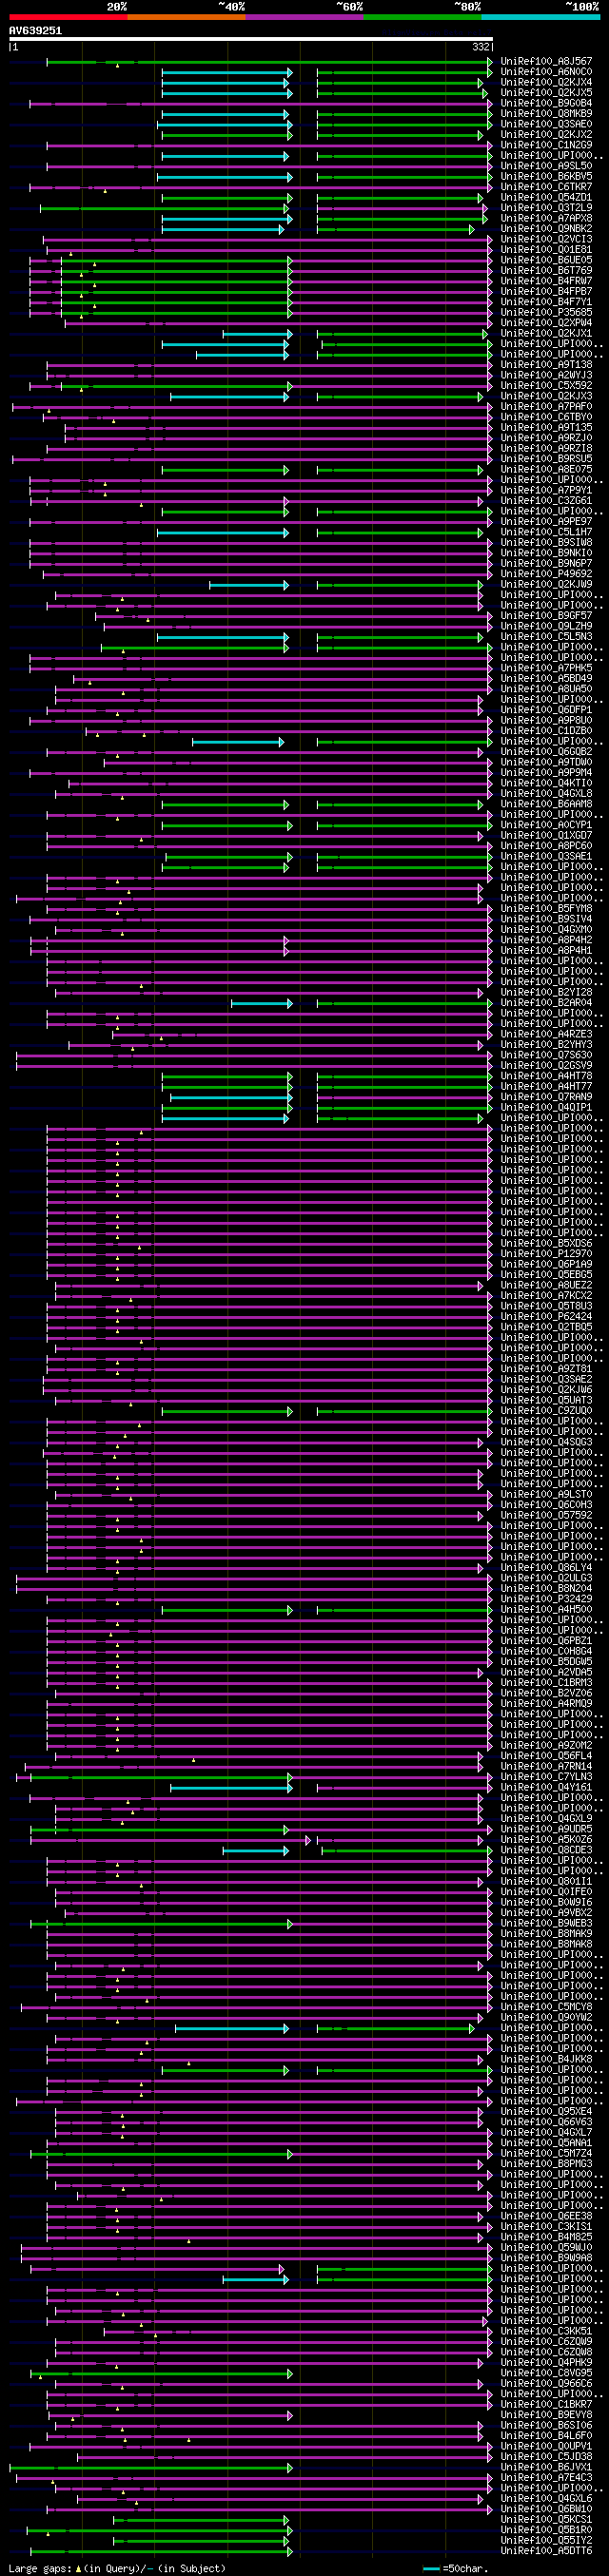Select the UniRef100_A2WYJ3 label
The image size is (609, 2576).
(x=546, y=375)
